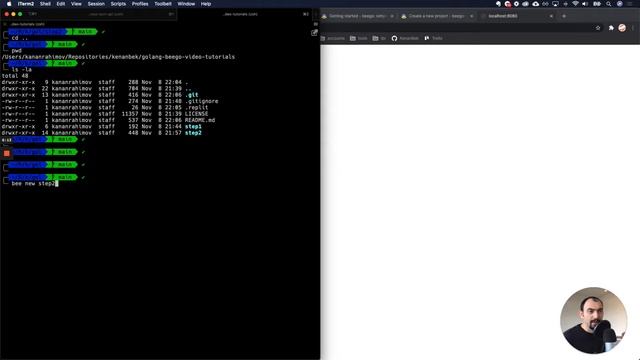Click the compose icon in iTerm2
The image size is (640, 360).
coord(314,32)
